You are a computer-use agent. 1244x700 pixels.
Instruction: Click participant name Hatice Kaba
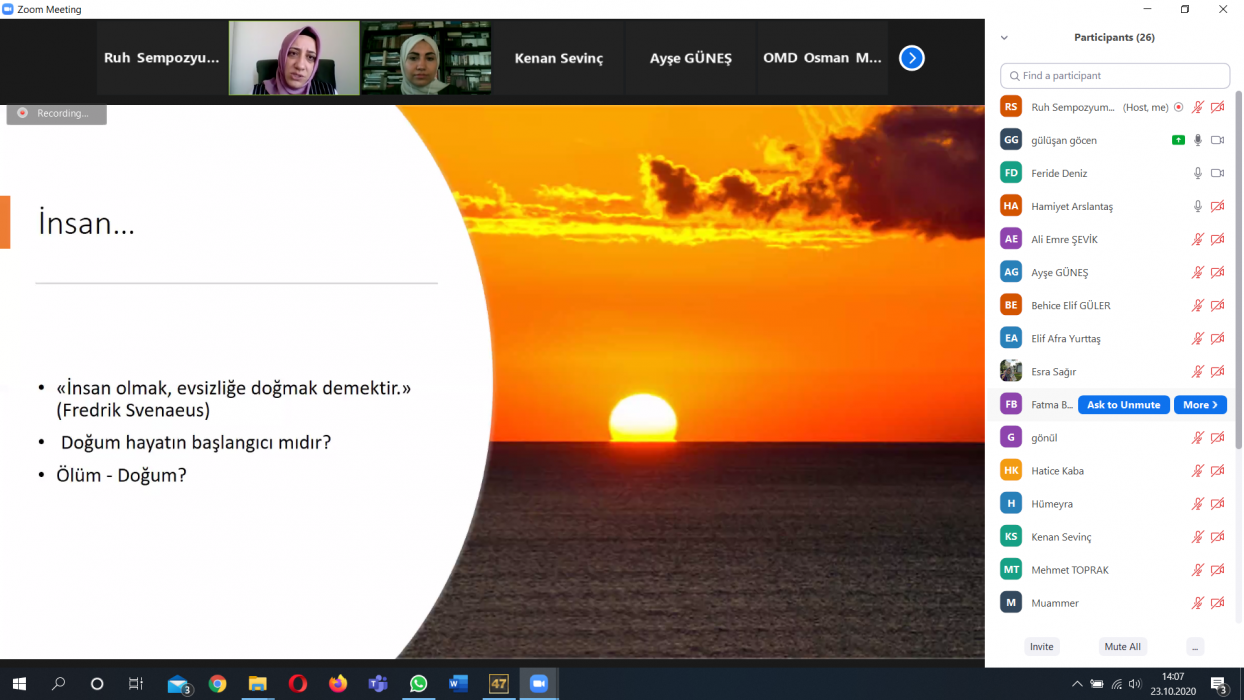pos(1057,471)
